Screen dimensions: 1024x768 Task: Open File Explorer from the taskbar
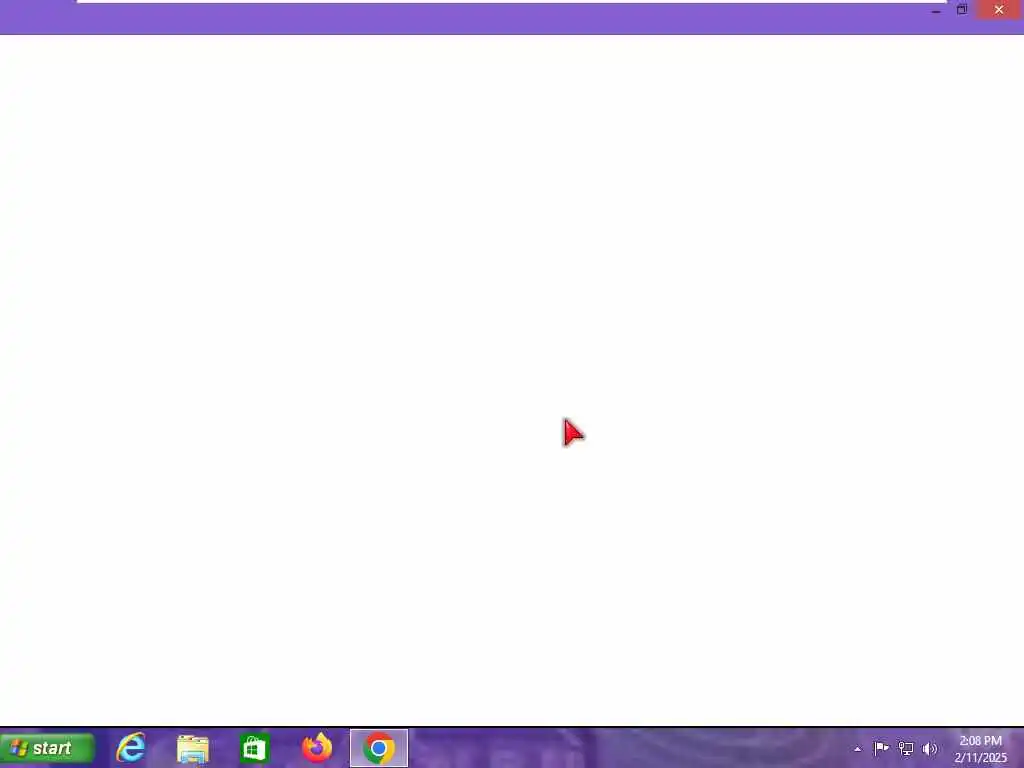click(x=193, y=748)
